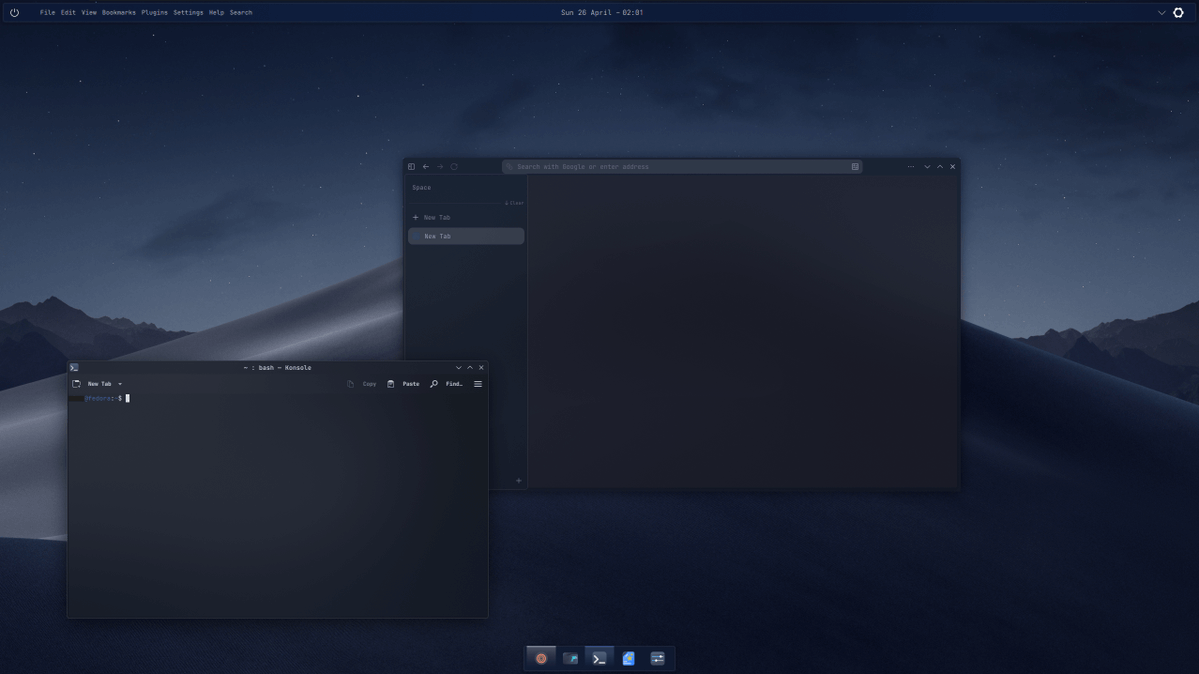1199x674 pixels.
Task: Open the Plugins menu
Action: 154,12
